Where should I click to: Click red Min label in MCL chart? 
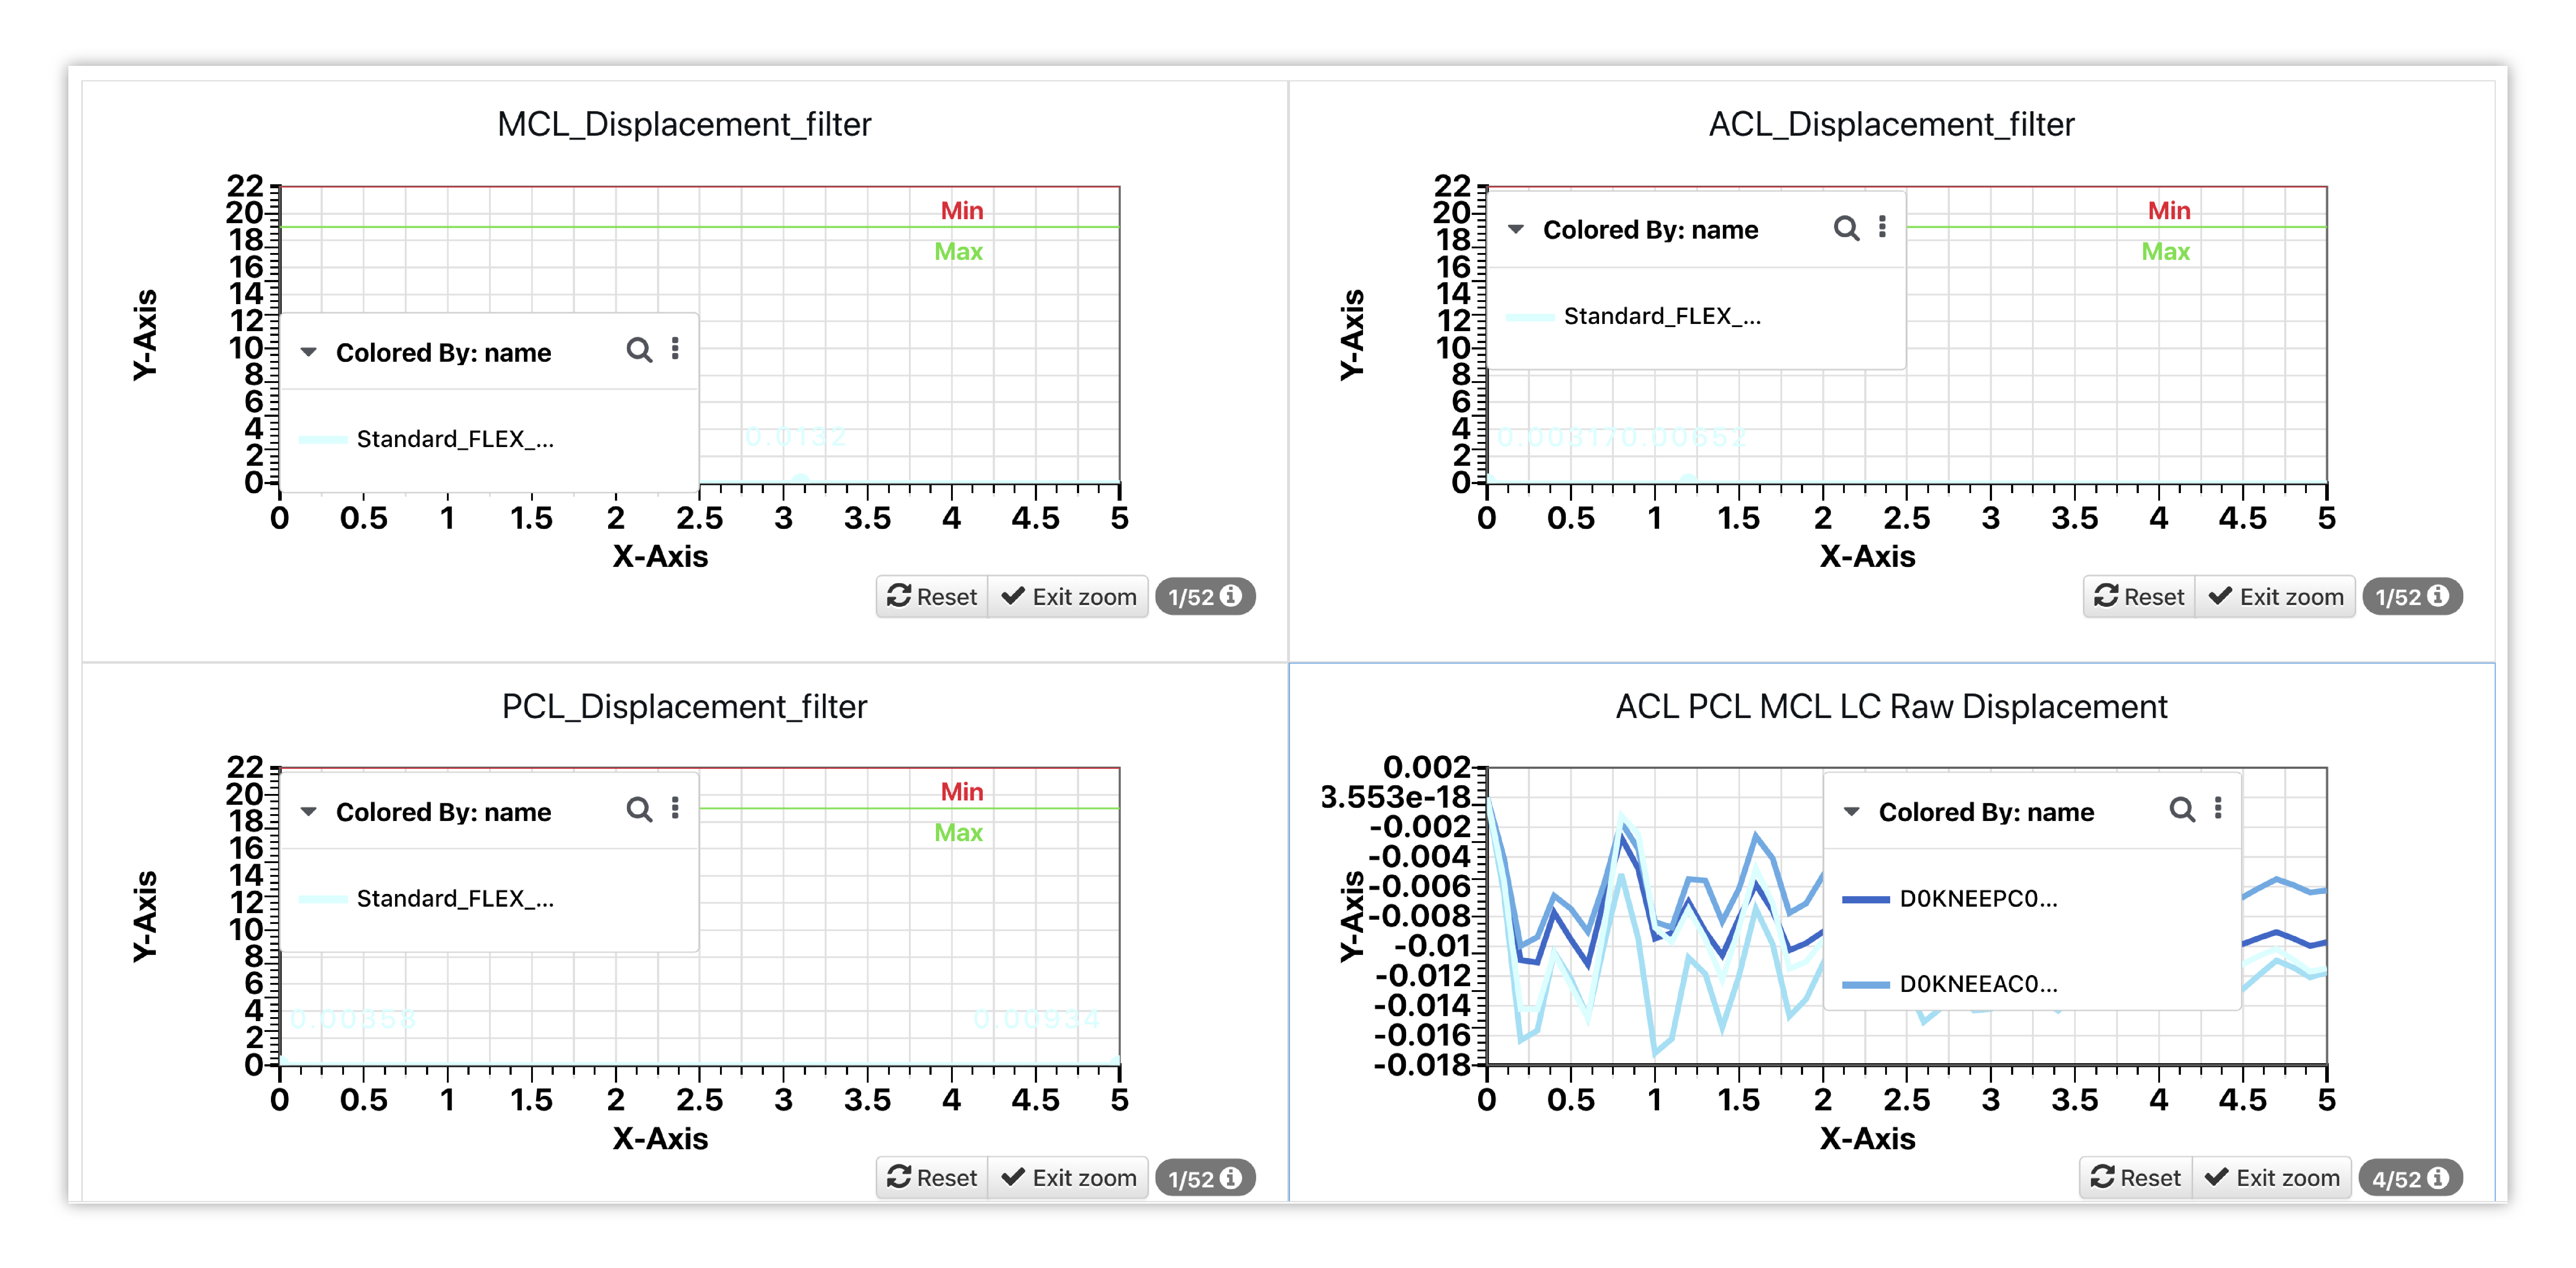962,211
